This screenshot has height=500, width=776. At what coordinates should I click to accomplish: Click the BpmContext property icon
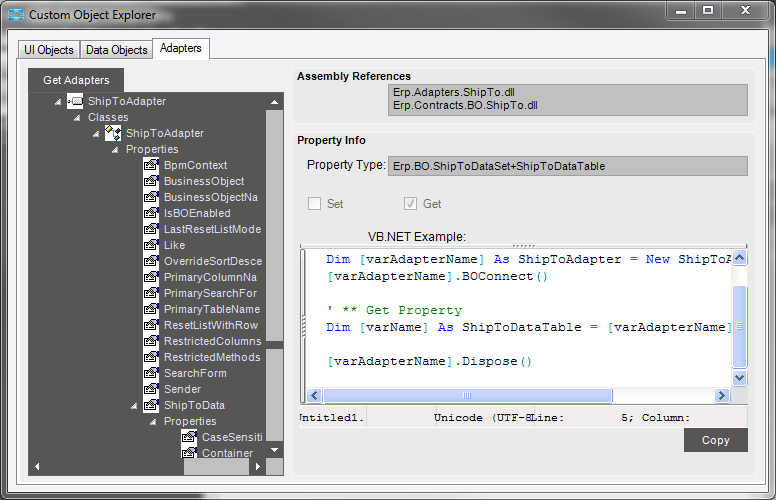click(x=151, y=165)
